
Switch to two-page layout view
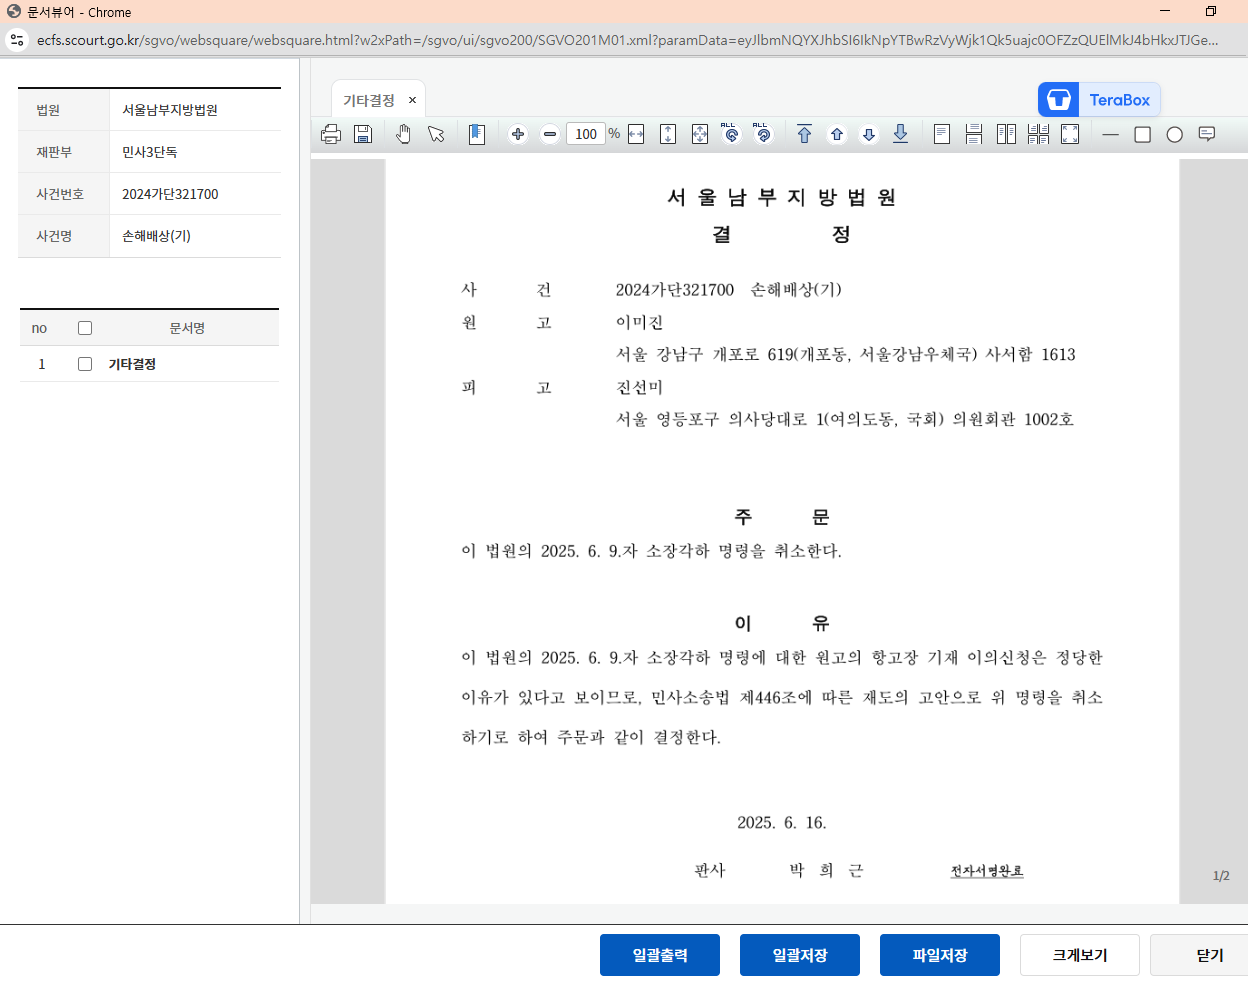1005,133
